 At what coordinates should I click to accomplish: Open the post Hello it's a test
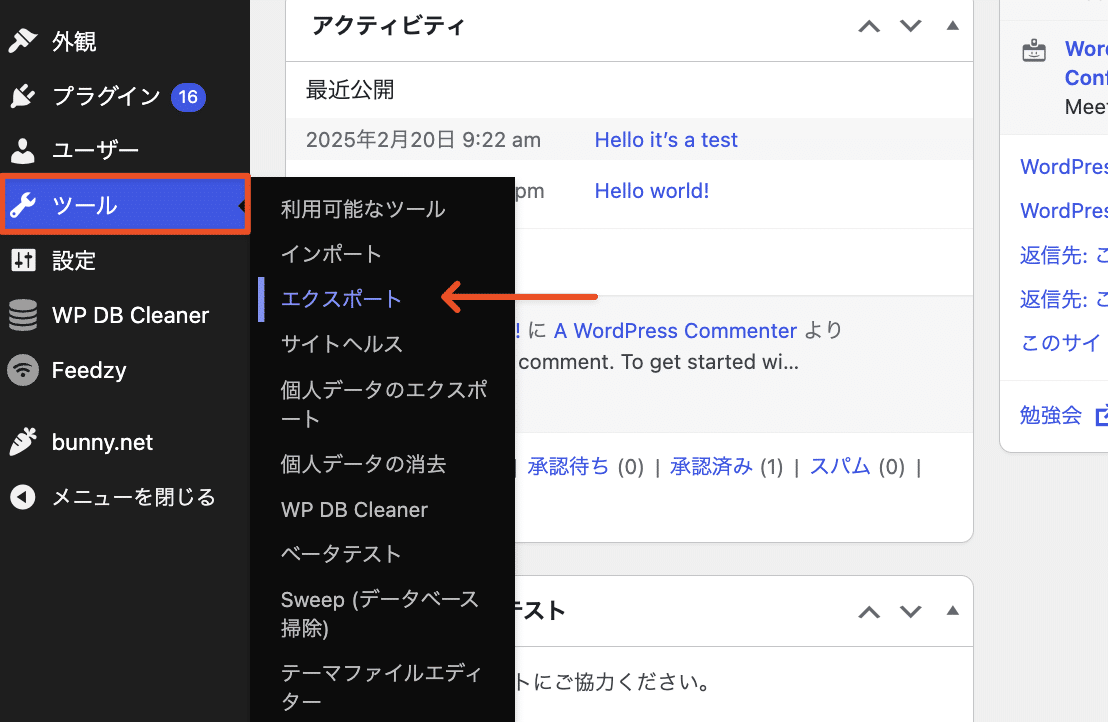pos(666,140)
